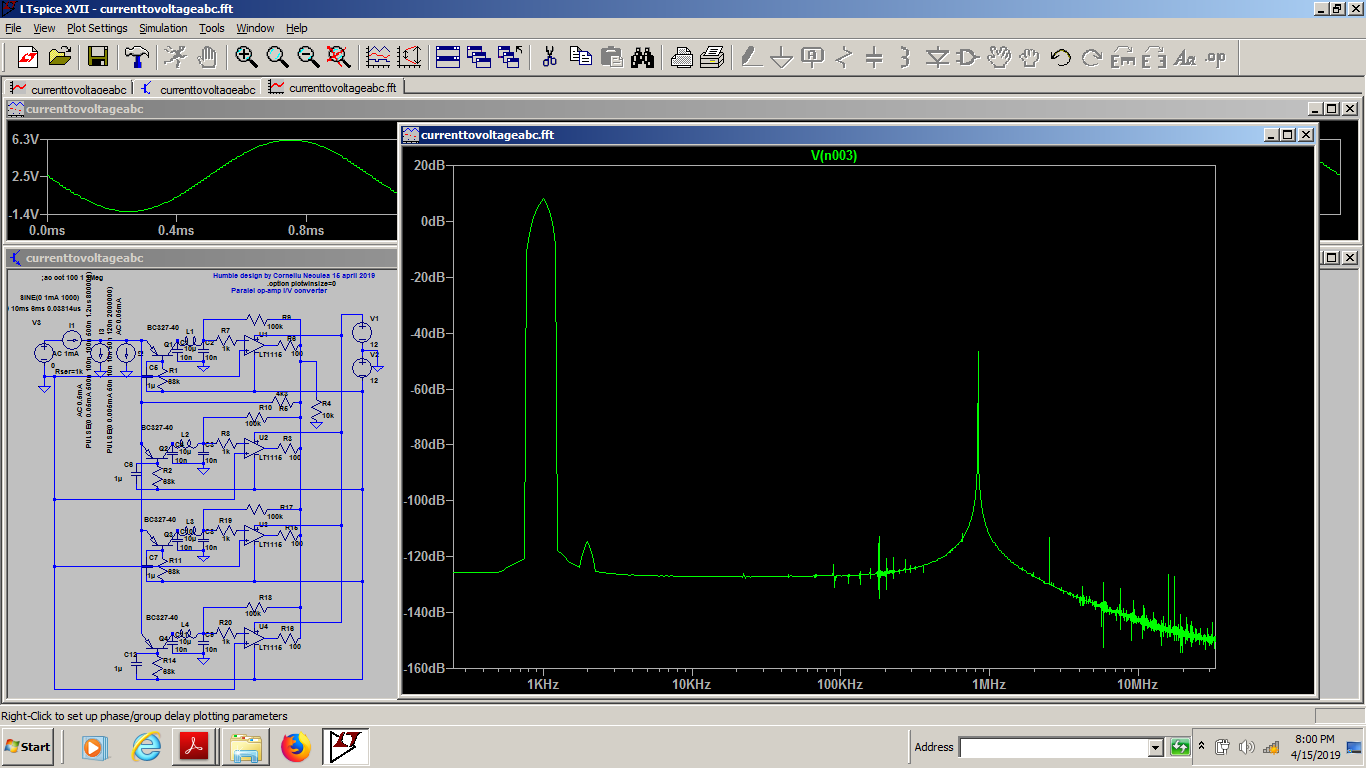This screenshot has width=1366, height=768.
Task: Click the Zoom Pan magnifier icon
Action: coord(277,57)
